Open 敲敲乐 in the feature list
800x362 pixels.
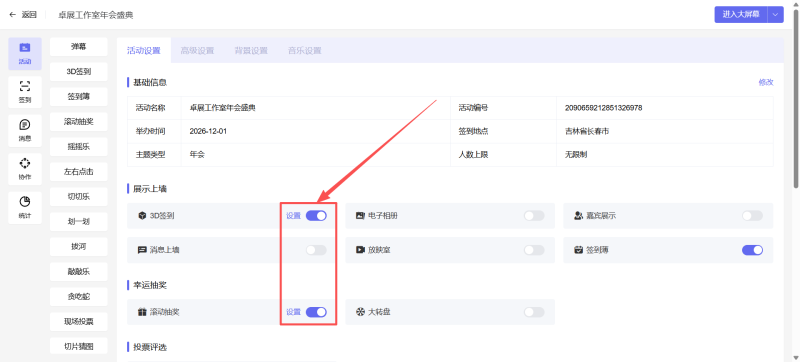[79, 272]
